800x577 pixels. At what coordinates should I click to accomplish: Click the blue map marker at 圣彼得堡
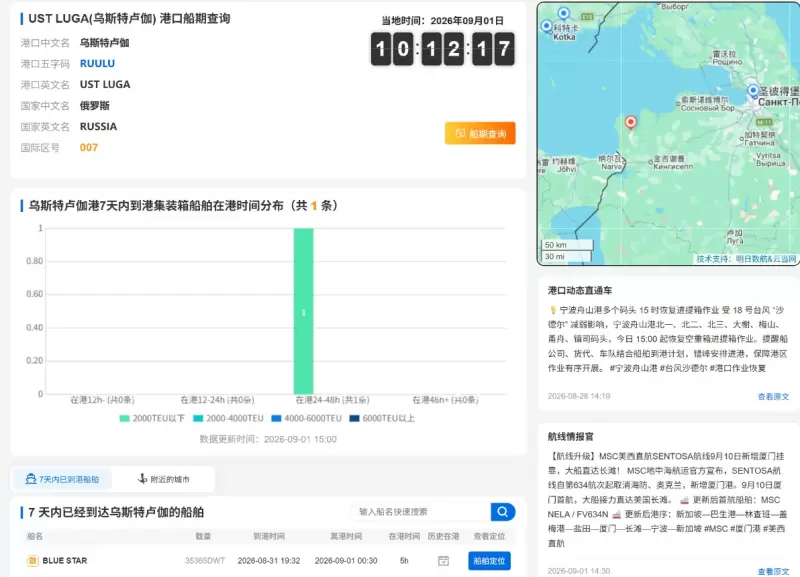pos(753,91)
